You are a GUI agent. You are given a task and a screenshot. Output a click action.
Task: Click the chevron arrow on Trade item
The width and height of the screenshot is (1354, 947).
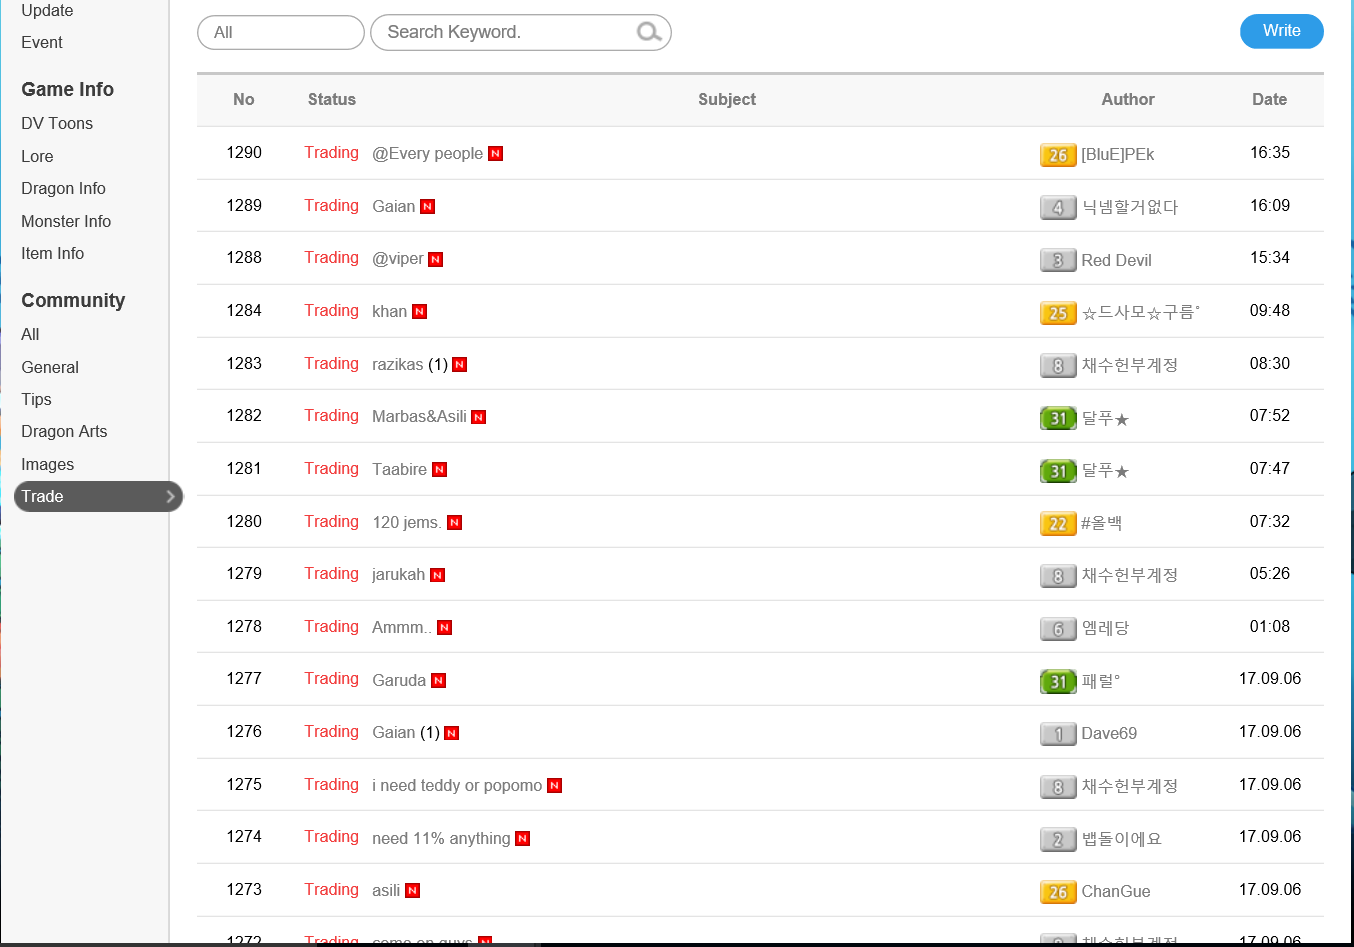(170, 496)
